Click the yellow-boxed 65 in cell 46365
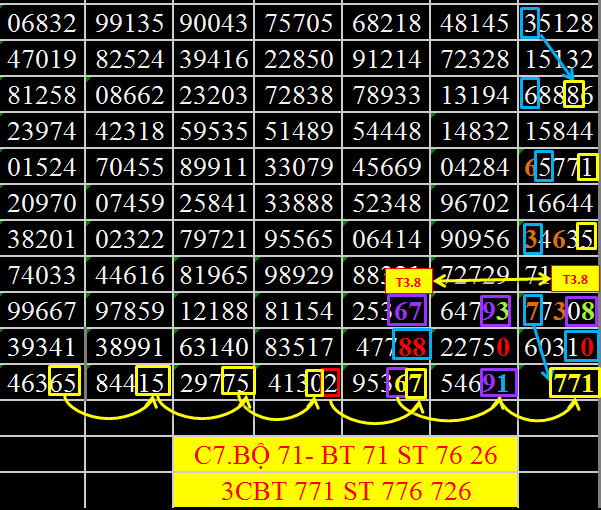Viewport: 601px width, 510px height. click(x=63, y=383)
